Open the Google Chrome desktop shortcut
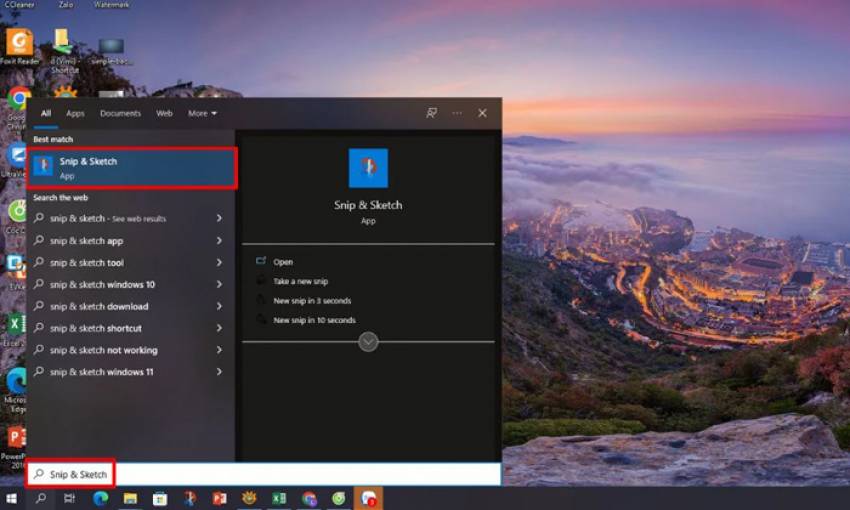The height and width of the screenshot is (510, 850). tap(18, 99)
